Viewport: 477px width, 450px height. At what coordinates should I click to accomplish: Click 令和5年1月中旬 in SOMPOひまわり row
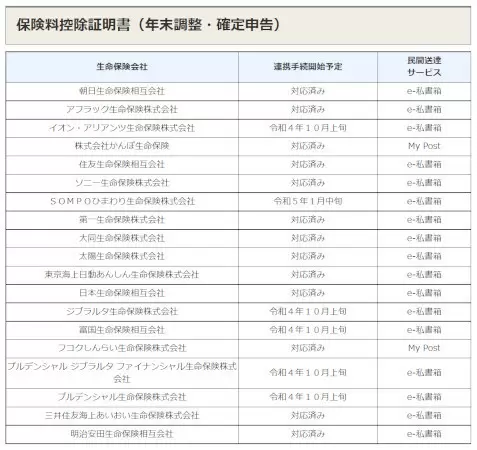tap(308, 201)
